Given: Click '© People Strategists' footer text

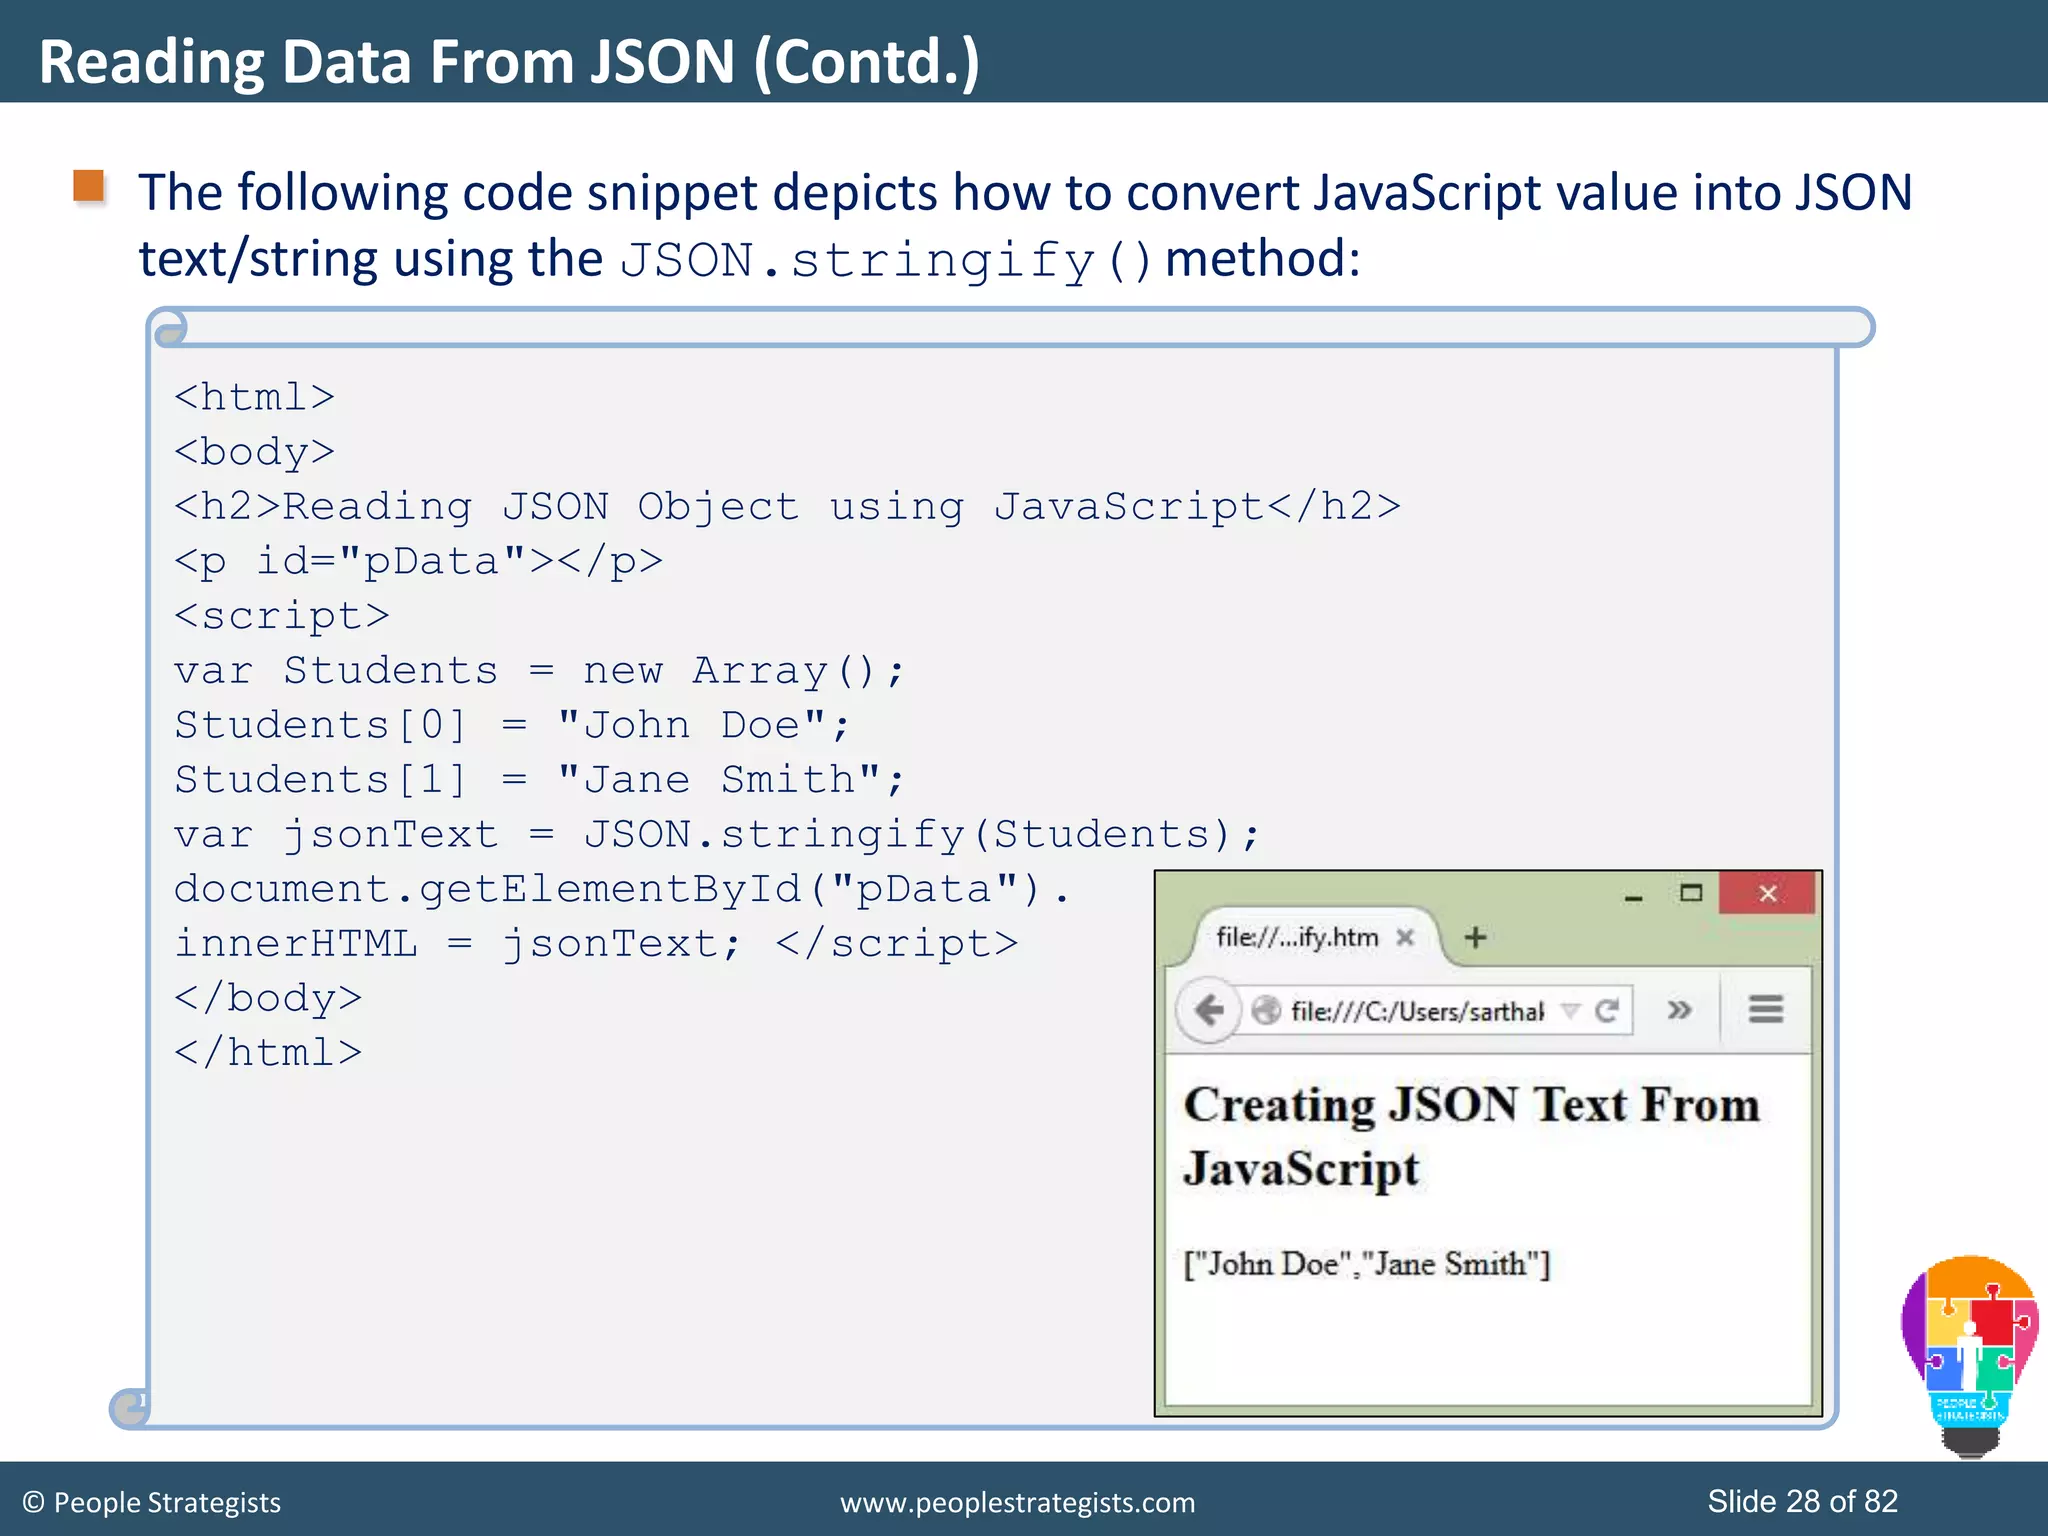Looking at the screenshot, I should tap(151, 1502).
